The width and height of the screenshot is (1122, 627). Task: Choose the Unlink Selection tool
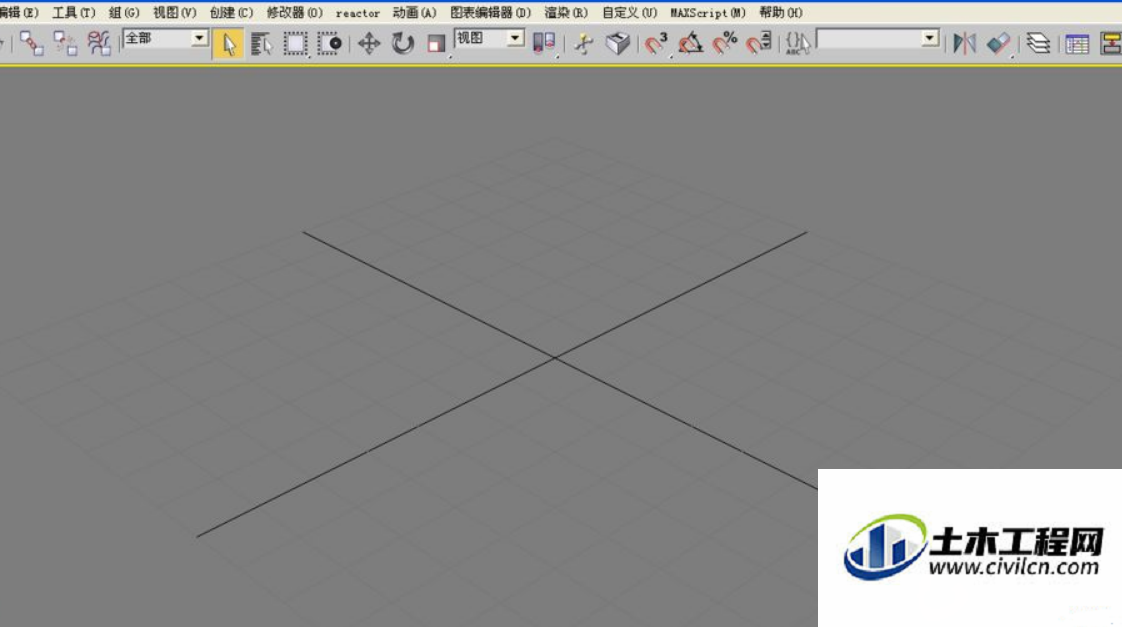pos(65,44)
